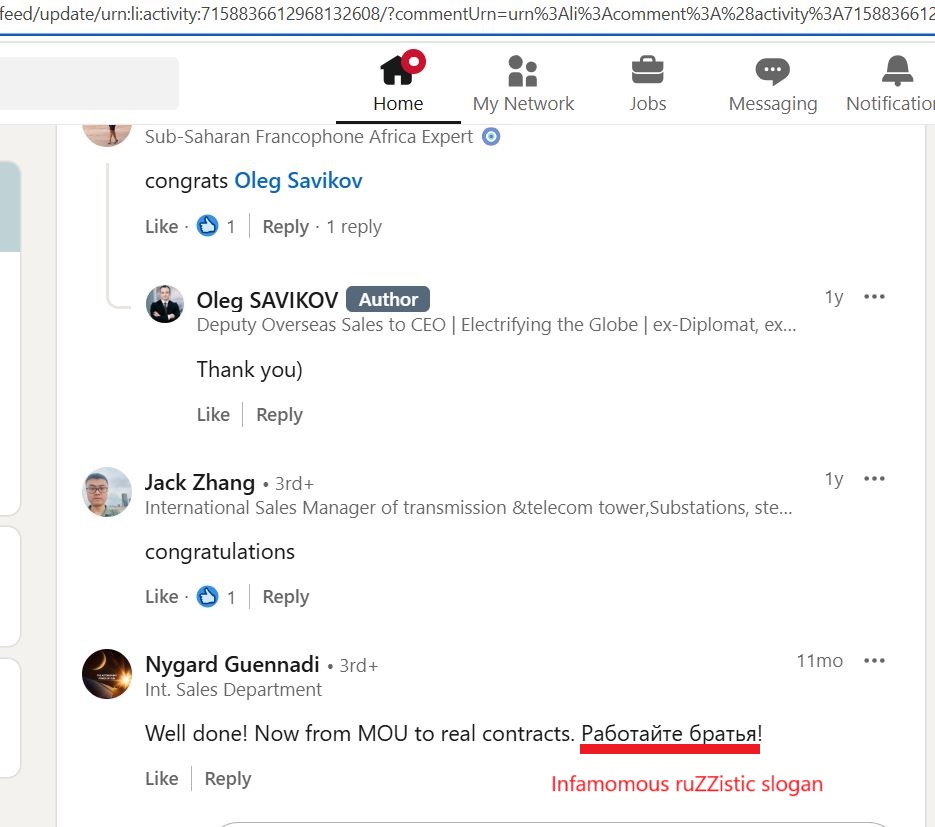Click Oleg SAVIKOV's profile photo
The height and width of the screenshot is (827, 935).
tap(165, 304)
